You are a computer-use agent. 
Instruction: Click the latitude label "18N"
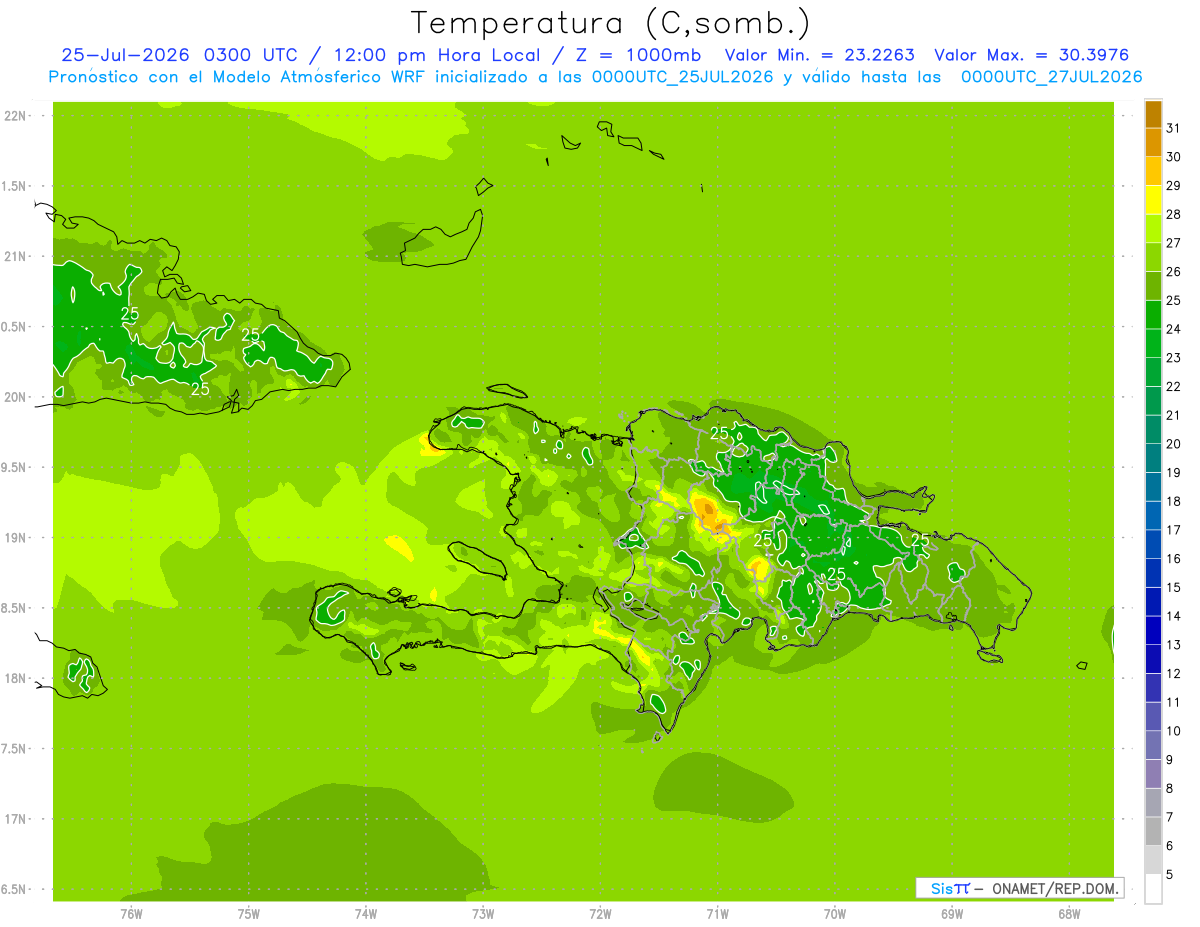click(14, 678)
